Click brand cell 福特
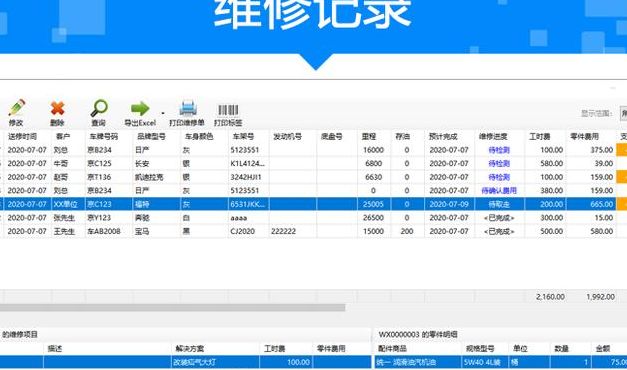 142,204
